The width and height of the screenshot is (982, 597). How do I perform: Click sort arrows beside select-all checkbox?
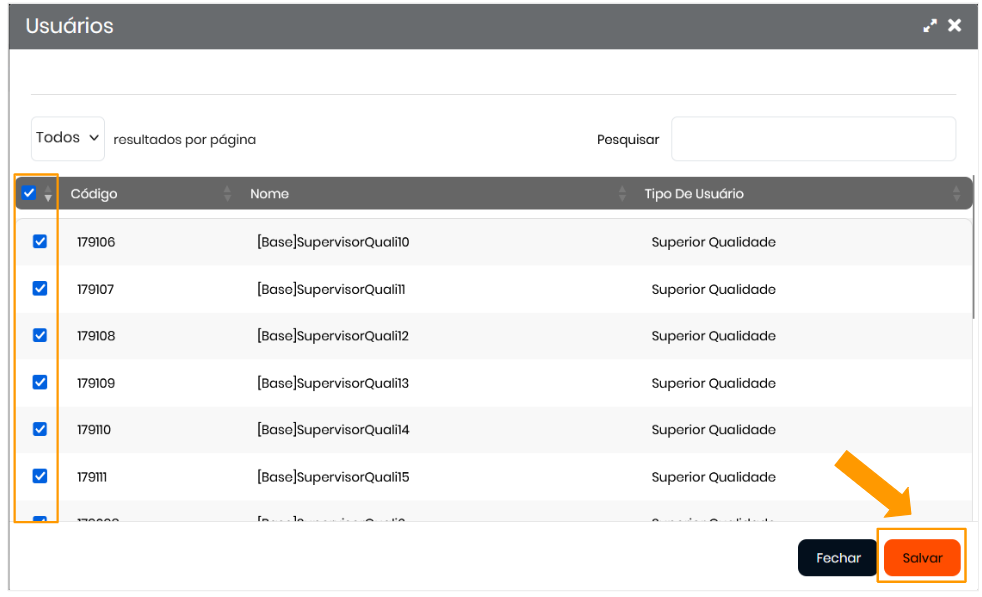[x=48, y=194]
